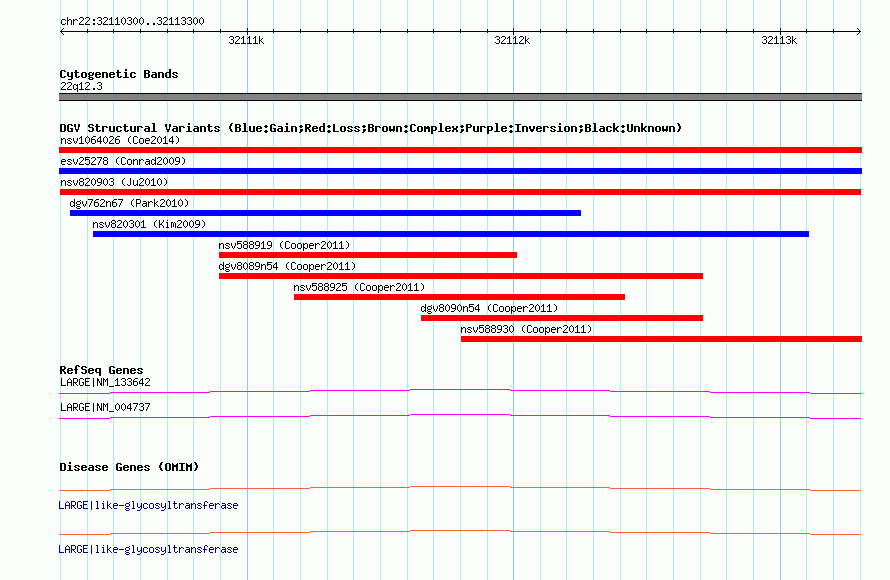Click the LARGE|NM_004737 gene label

point(105,407)
